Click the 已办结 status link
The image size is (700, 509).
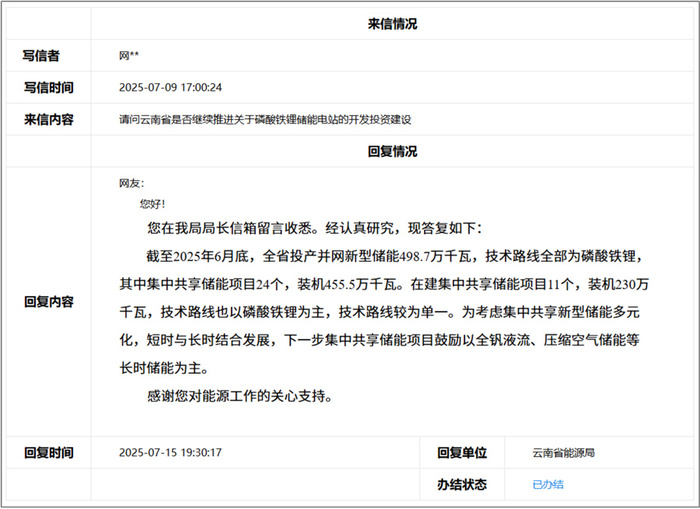tap(548, 484)
